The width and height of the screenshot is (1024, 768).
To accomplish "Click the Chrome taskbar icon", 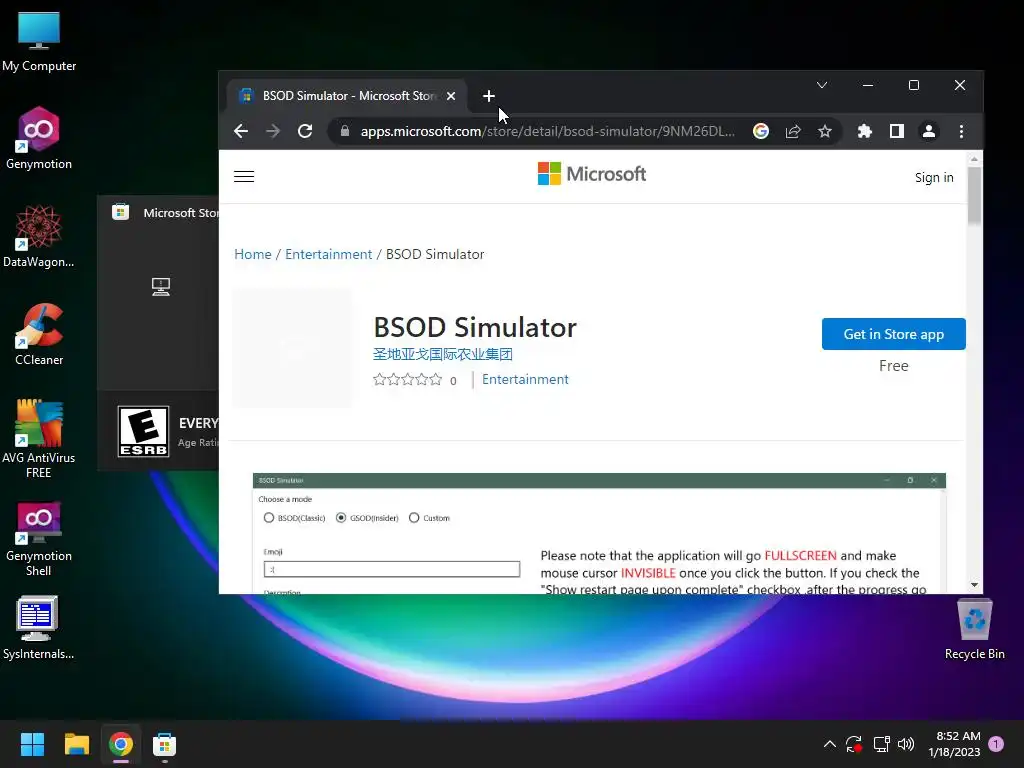I will click(x=121, y=744).
